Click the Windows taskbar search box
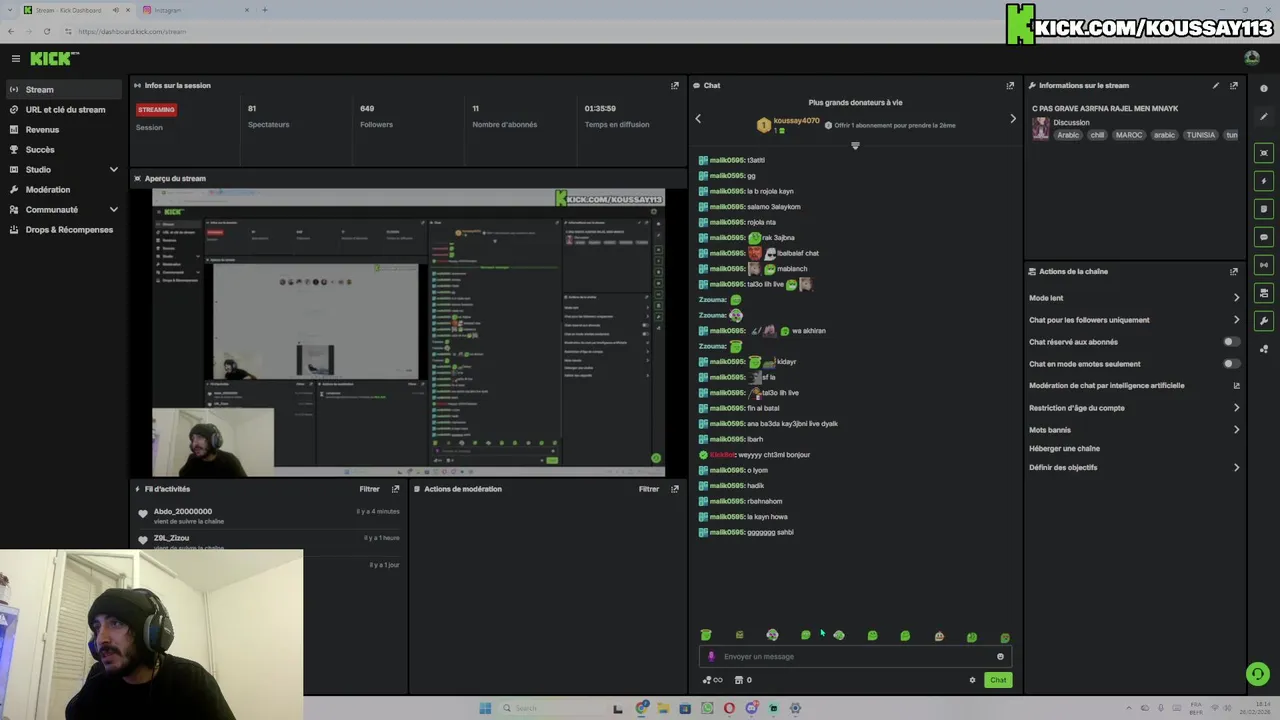 click(550, 708)
